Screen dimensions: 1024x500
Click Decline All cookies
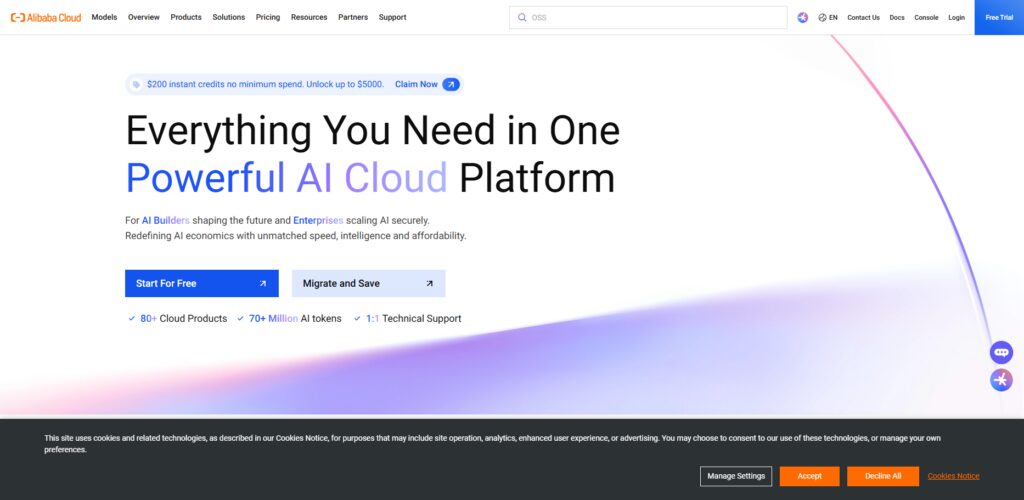pyautogui.click(x=883, y=477)
